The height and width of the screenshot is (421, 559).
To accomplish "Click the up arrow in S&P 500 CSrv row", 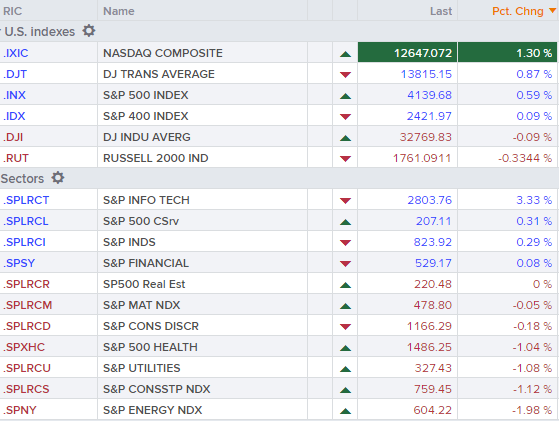I will point(345,222).
